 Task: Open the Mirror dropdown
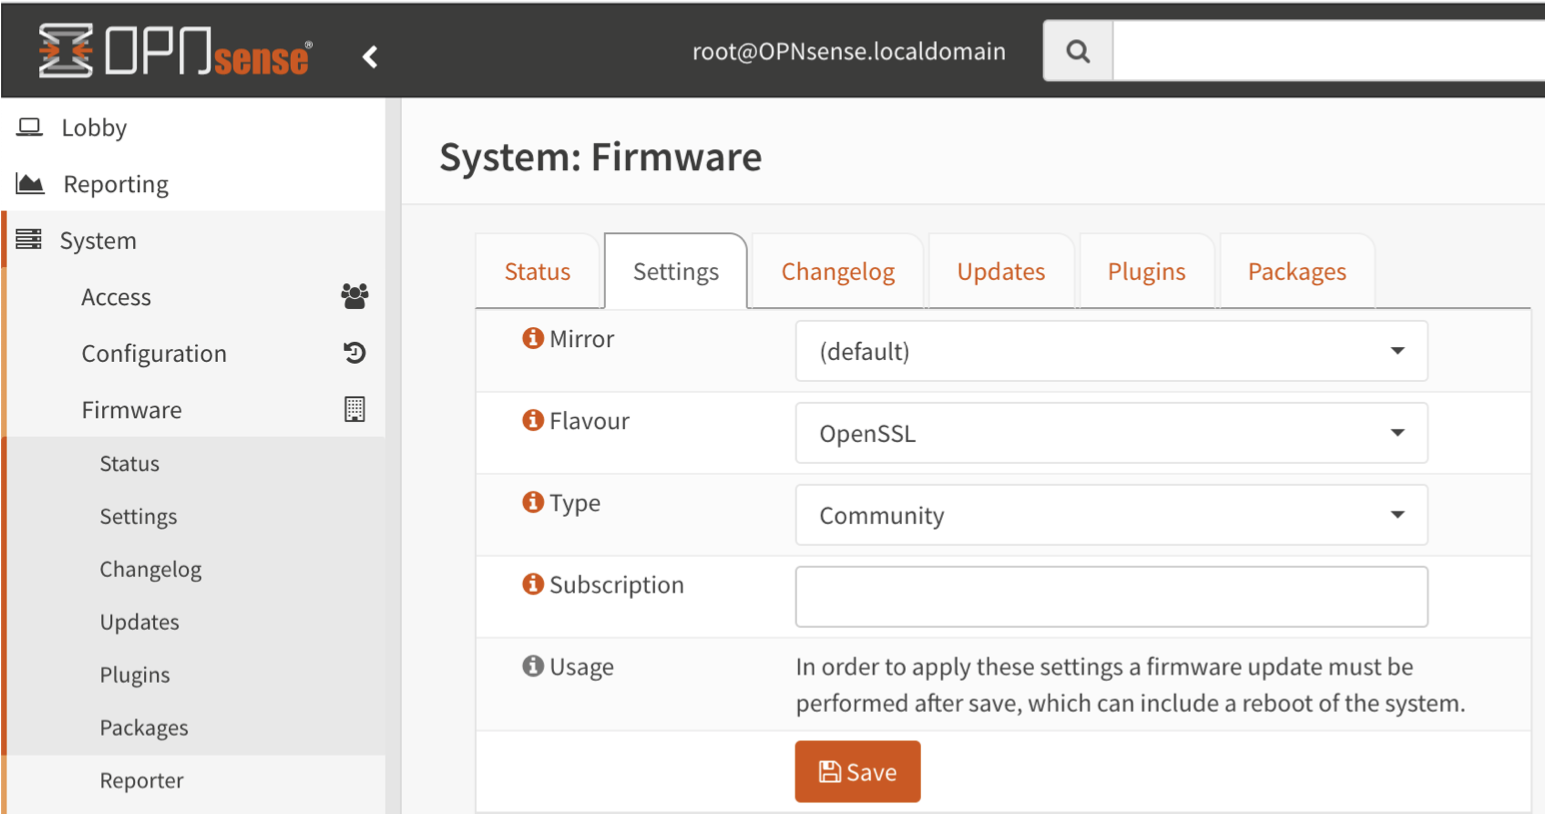point(1110,351)
